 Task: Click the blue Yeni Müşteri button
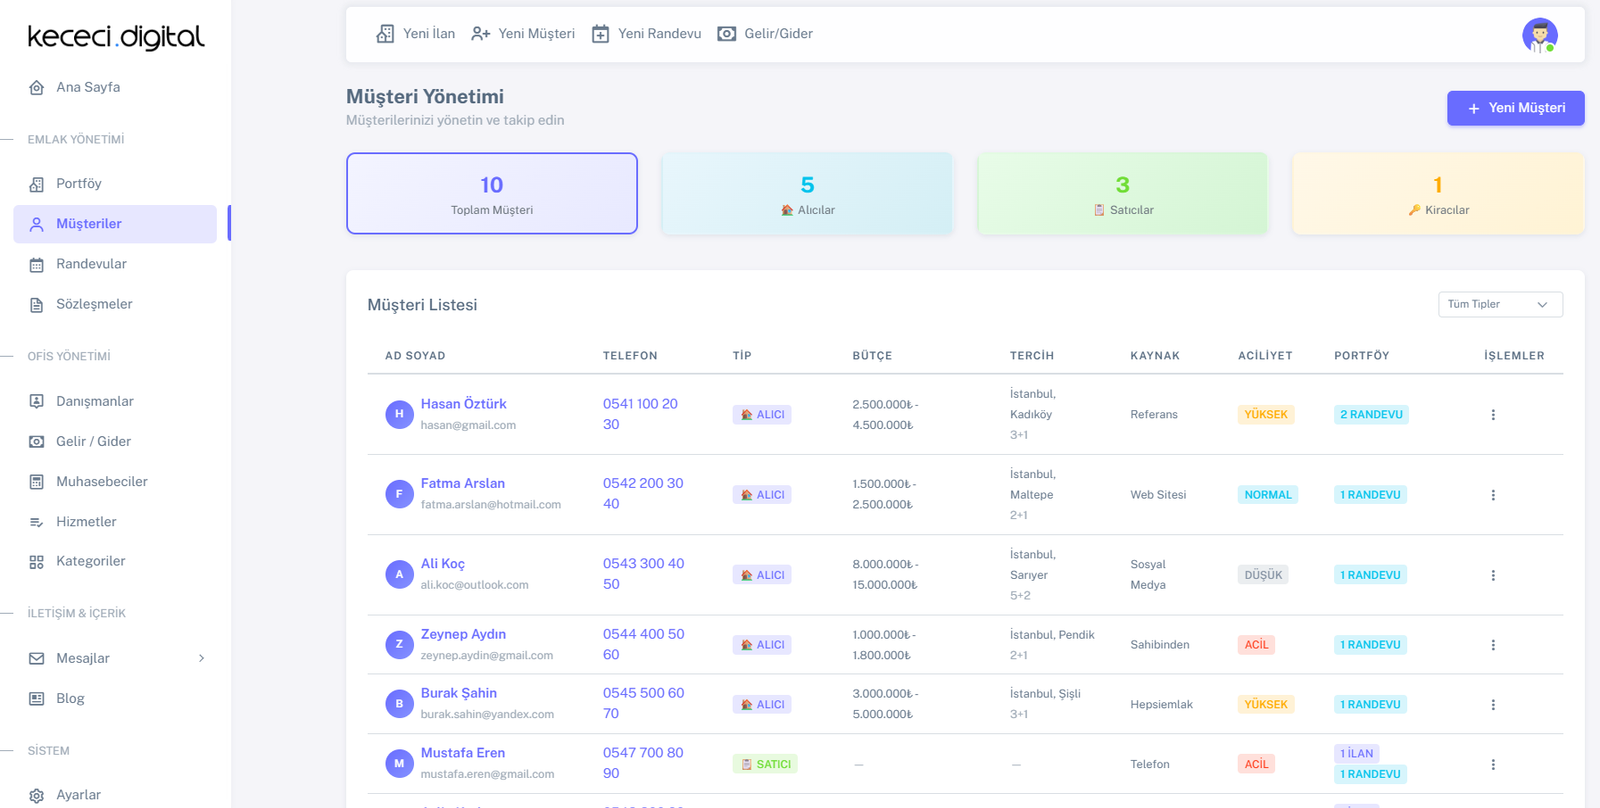[x=1515, y=108]
